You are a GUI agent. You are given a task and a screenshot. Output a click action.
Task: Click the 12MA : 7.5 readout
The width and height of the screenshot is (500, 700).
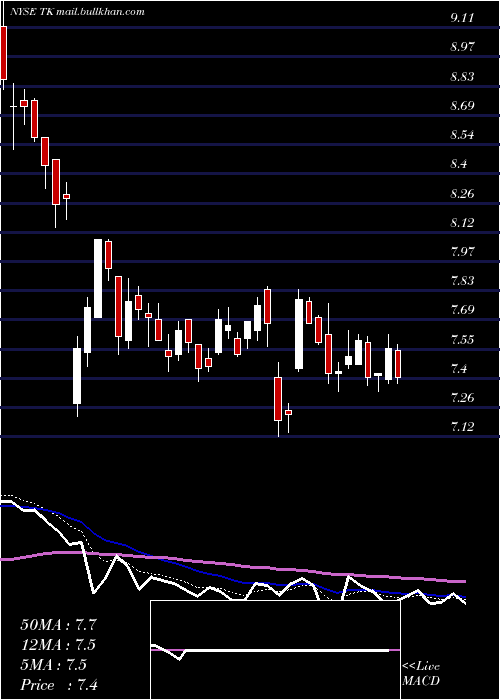tap(59, 645)
